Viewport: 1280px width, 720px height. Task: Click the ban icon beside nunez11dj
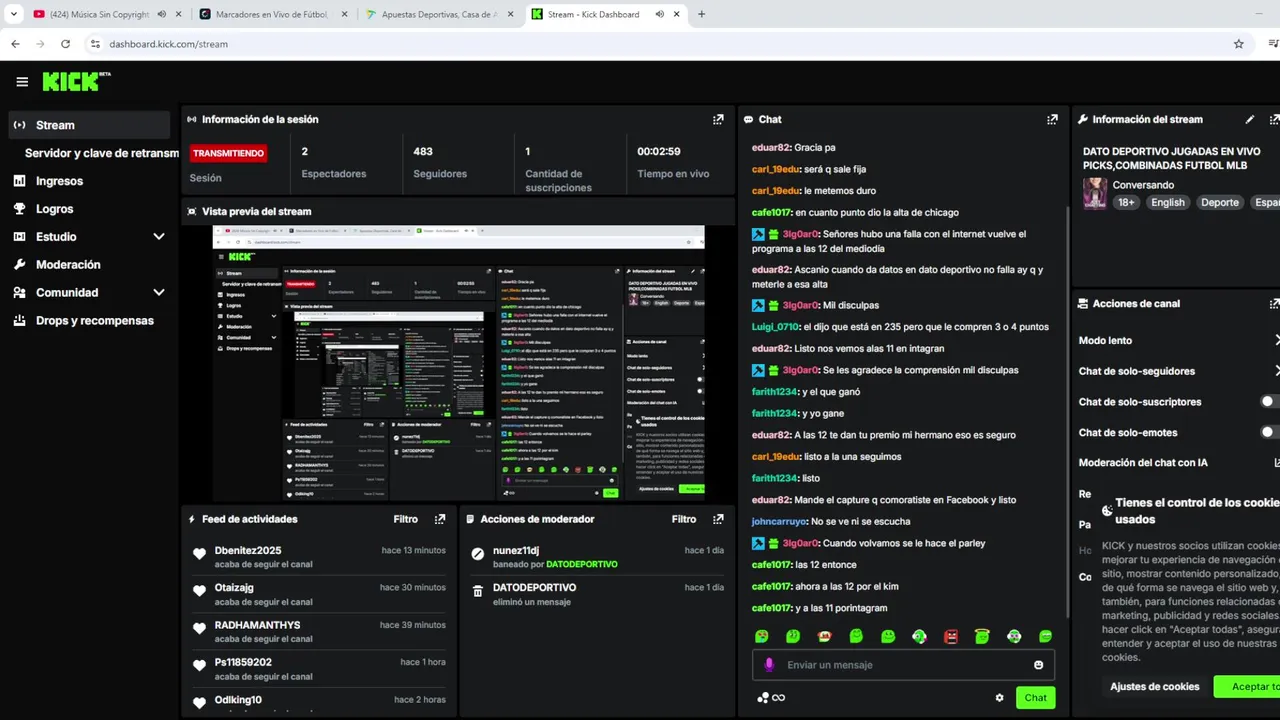tap(478, 554)
